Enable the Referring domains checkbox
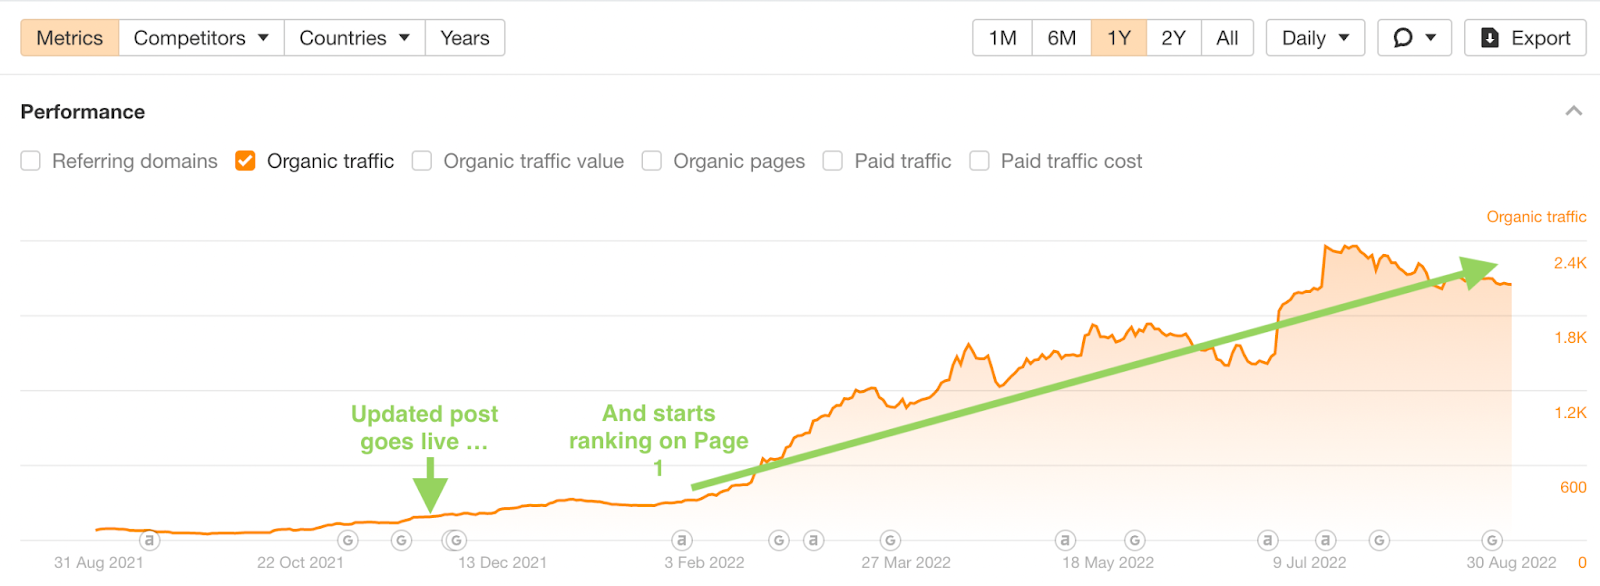Viewport: 1600px width, 586px height. click(31, 161)
